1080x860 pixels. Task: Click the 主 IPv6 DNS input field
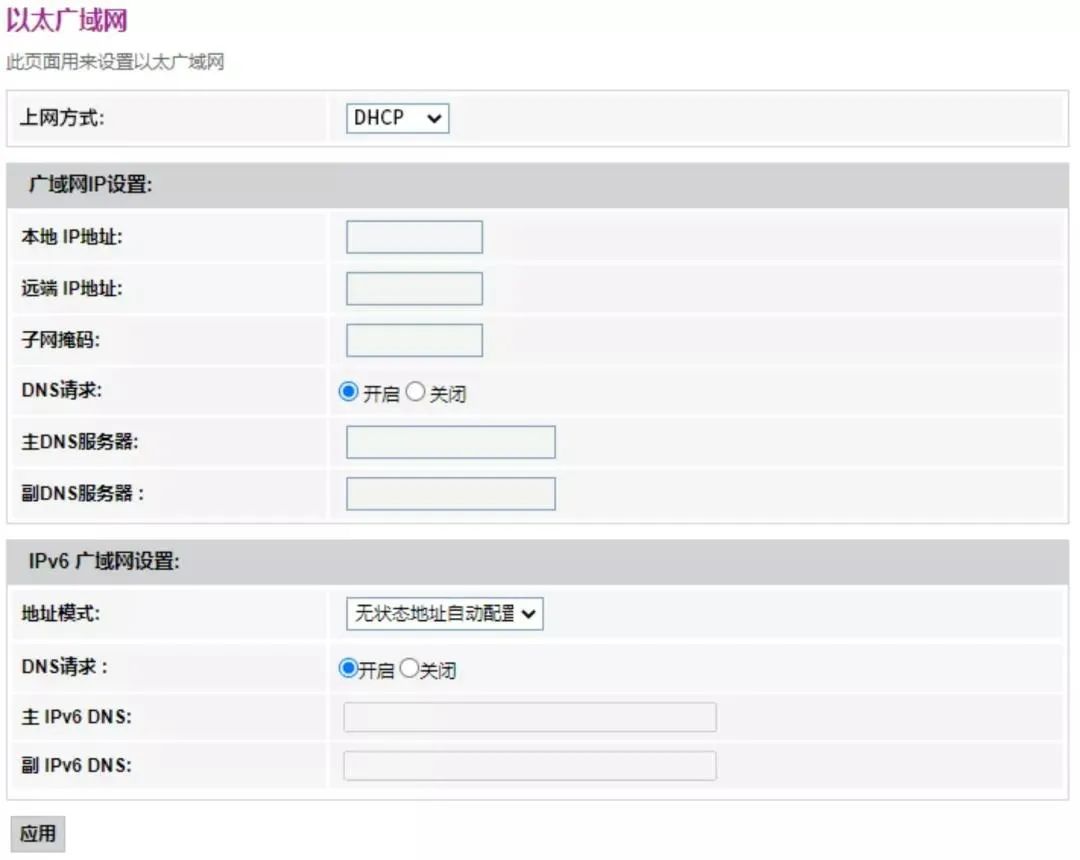(530, 717)
